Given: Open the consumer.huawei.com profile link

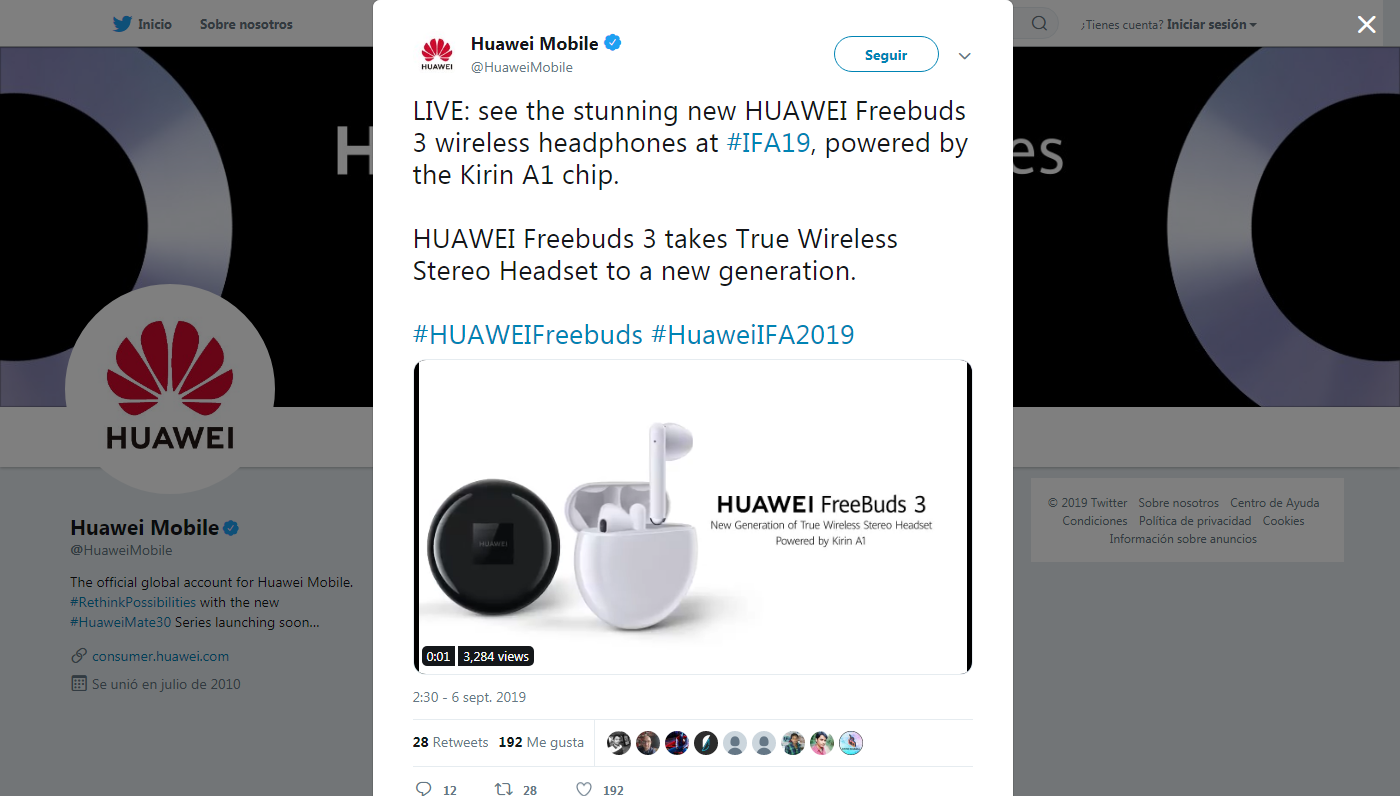Looking at the screenshot, I should (x=160, y=656).
